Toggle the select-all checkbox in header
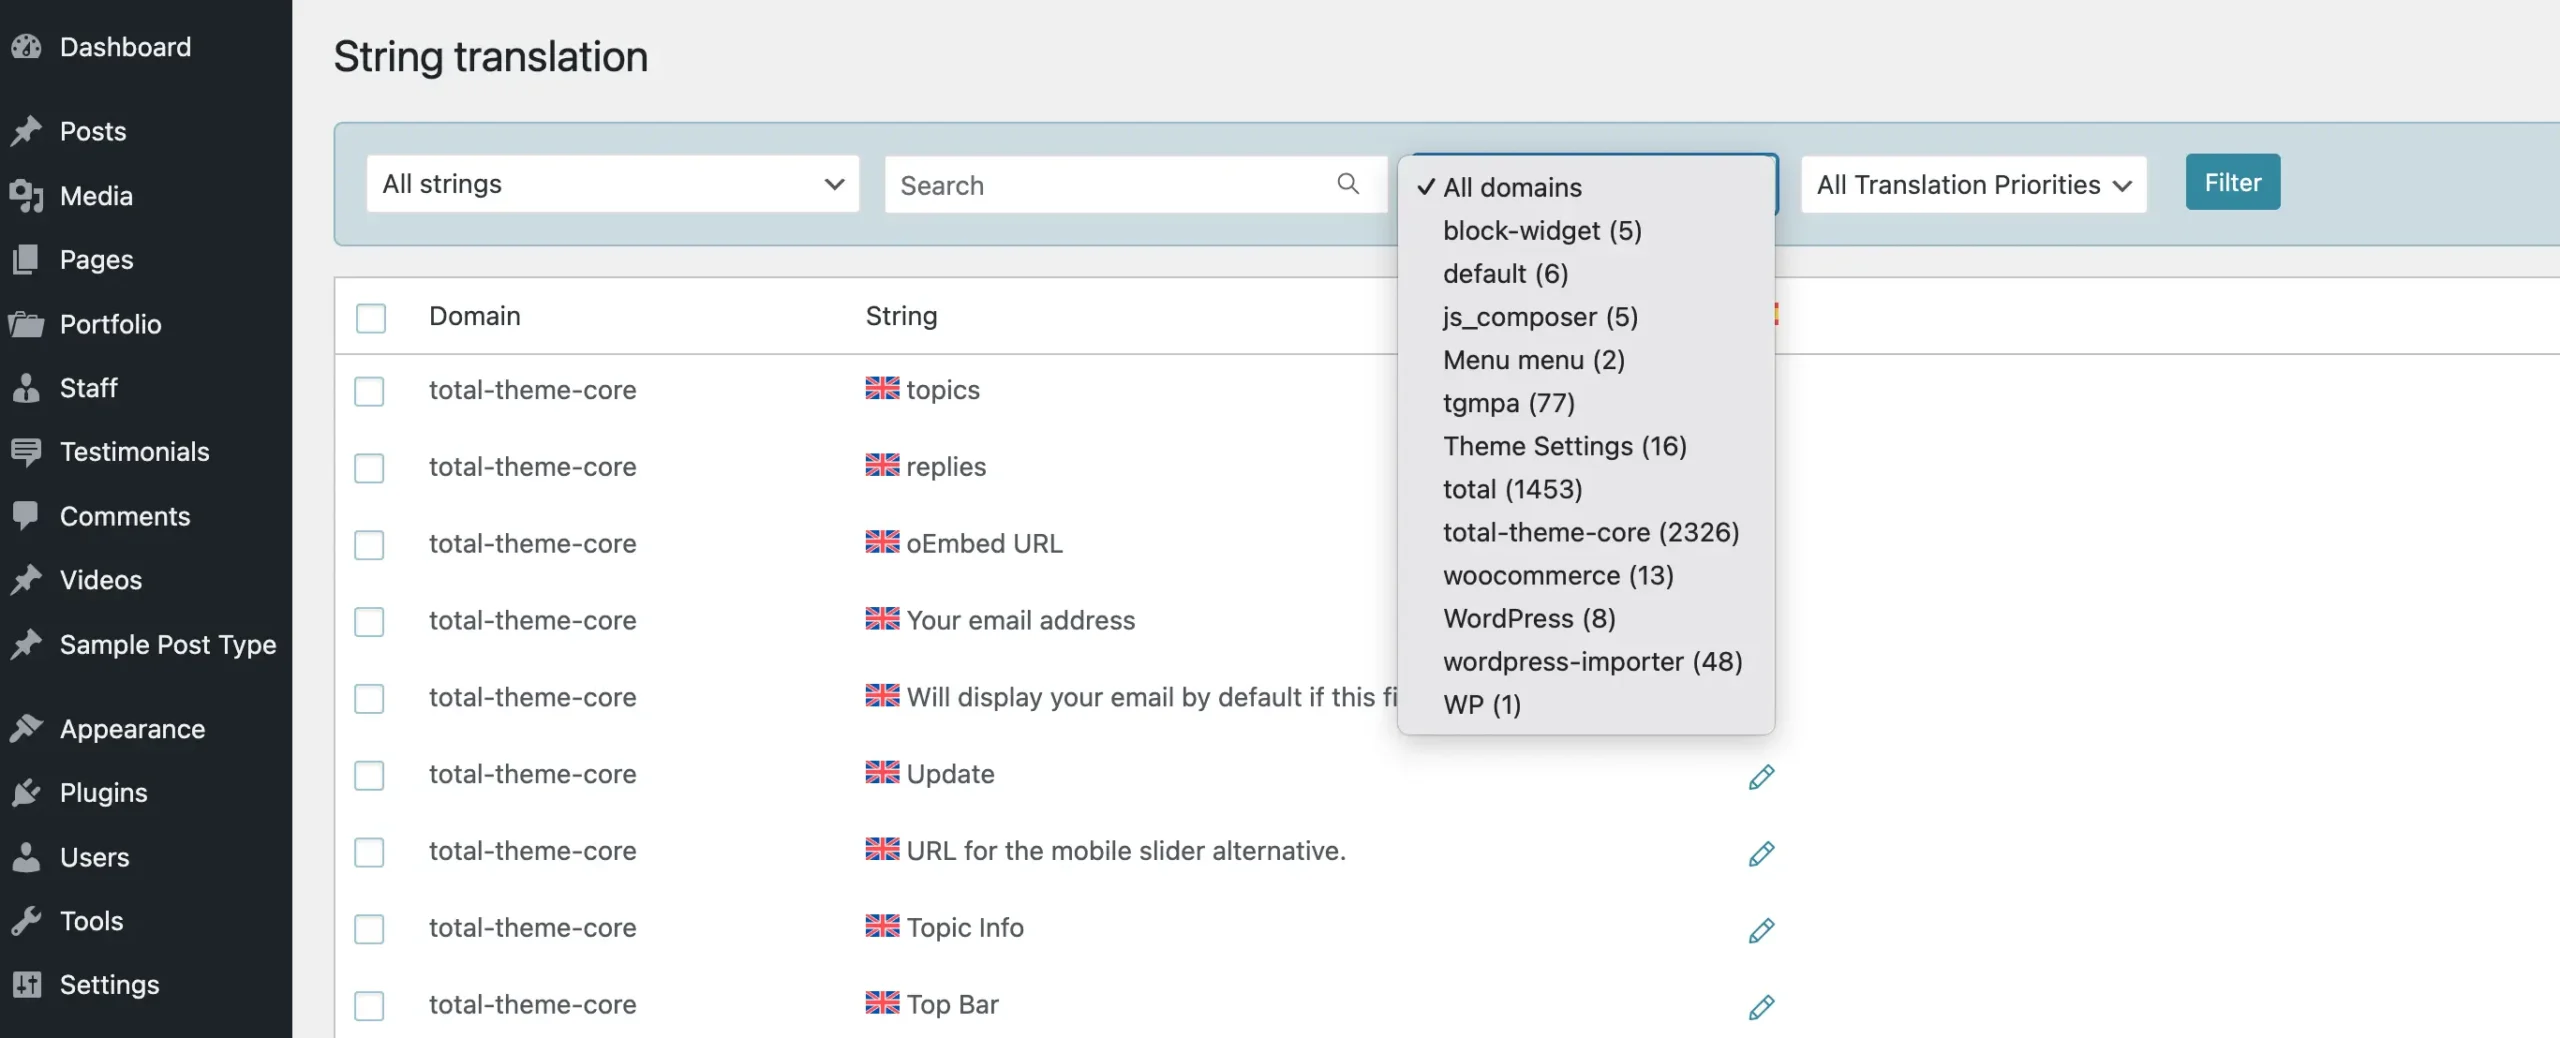2560x1038 pixels. pos(371,318)
